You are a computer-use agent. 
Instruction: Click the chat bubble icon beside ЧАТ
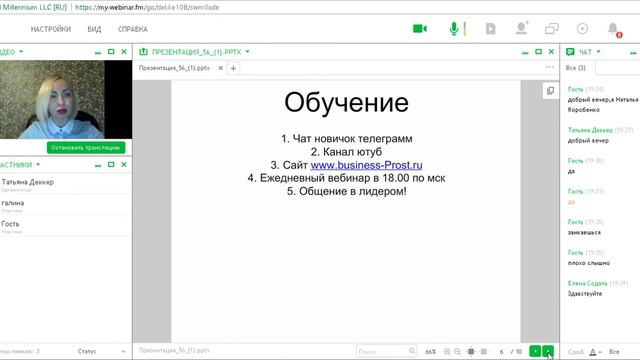pyautogui.click(x=570, y=52)
